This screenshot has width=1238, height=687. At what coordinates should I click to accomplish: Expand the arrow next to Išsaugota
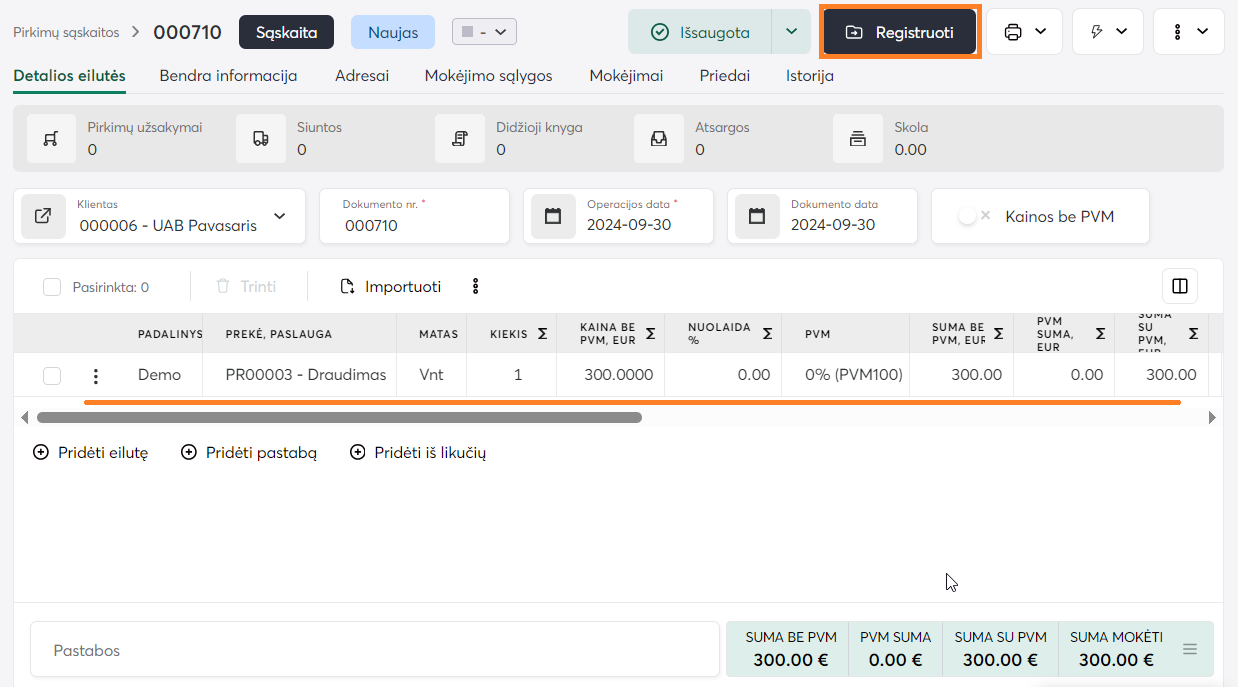click(791, 32)
